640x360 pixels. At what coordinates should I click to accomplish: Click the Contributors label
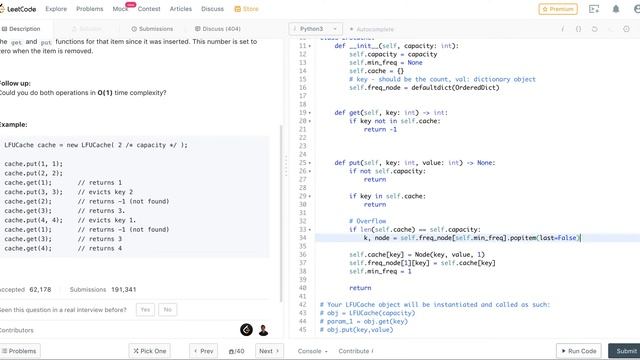pyautogui.click(x=17, y=330)
